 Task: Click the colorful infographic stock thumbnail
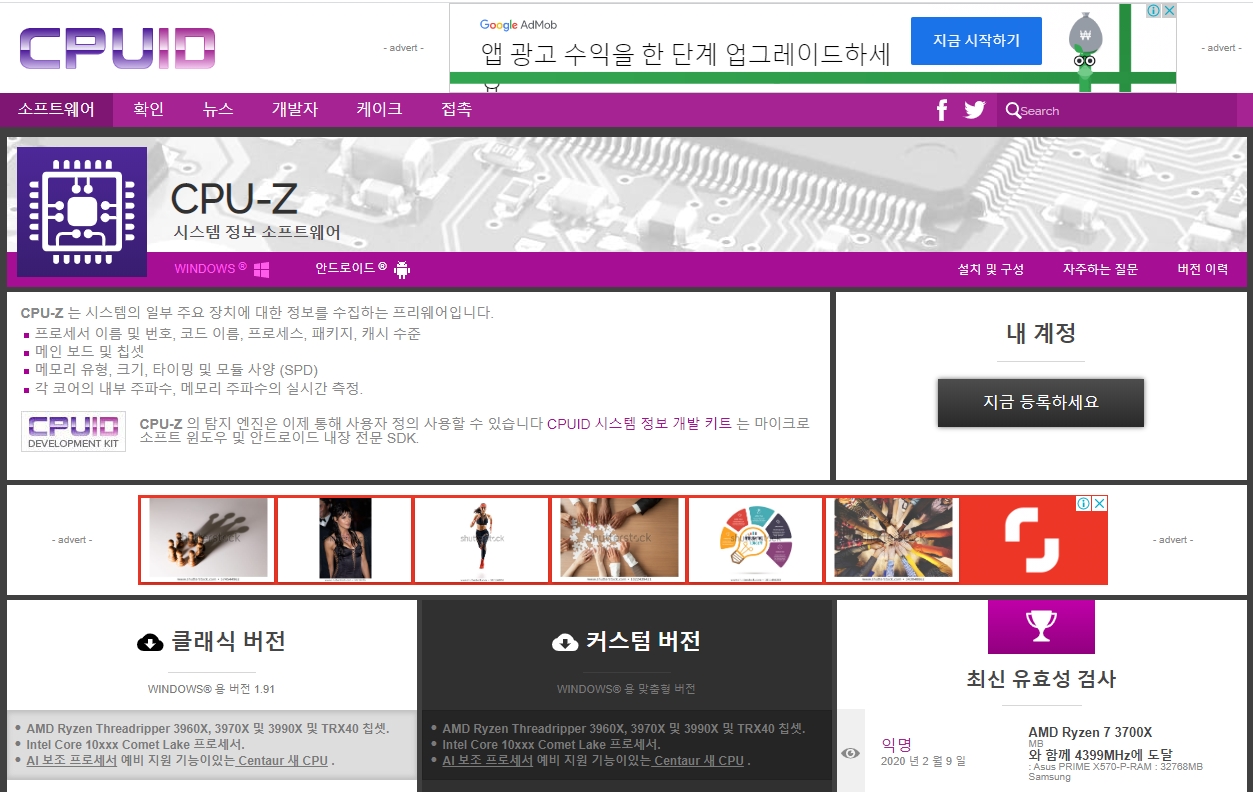coord(756,540)
